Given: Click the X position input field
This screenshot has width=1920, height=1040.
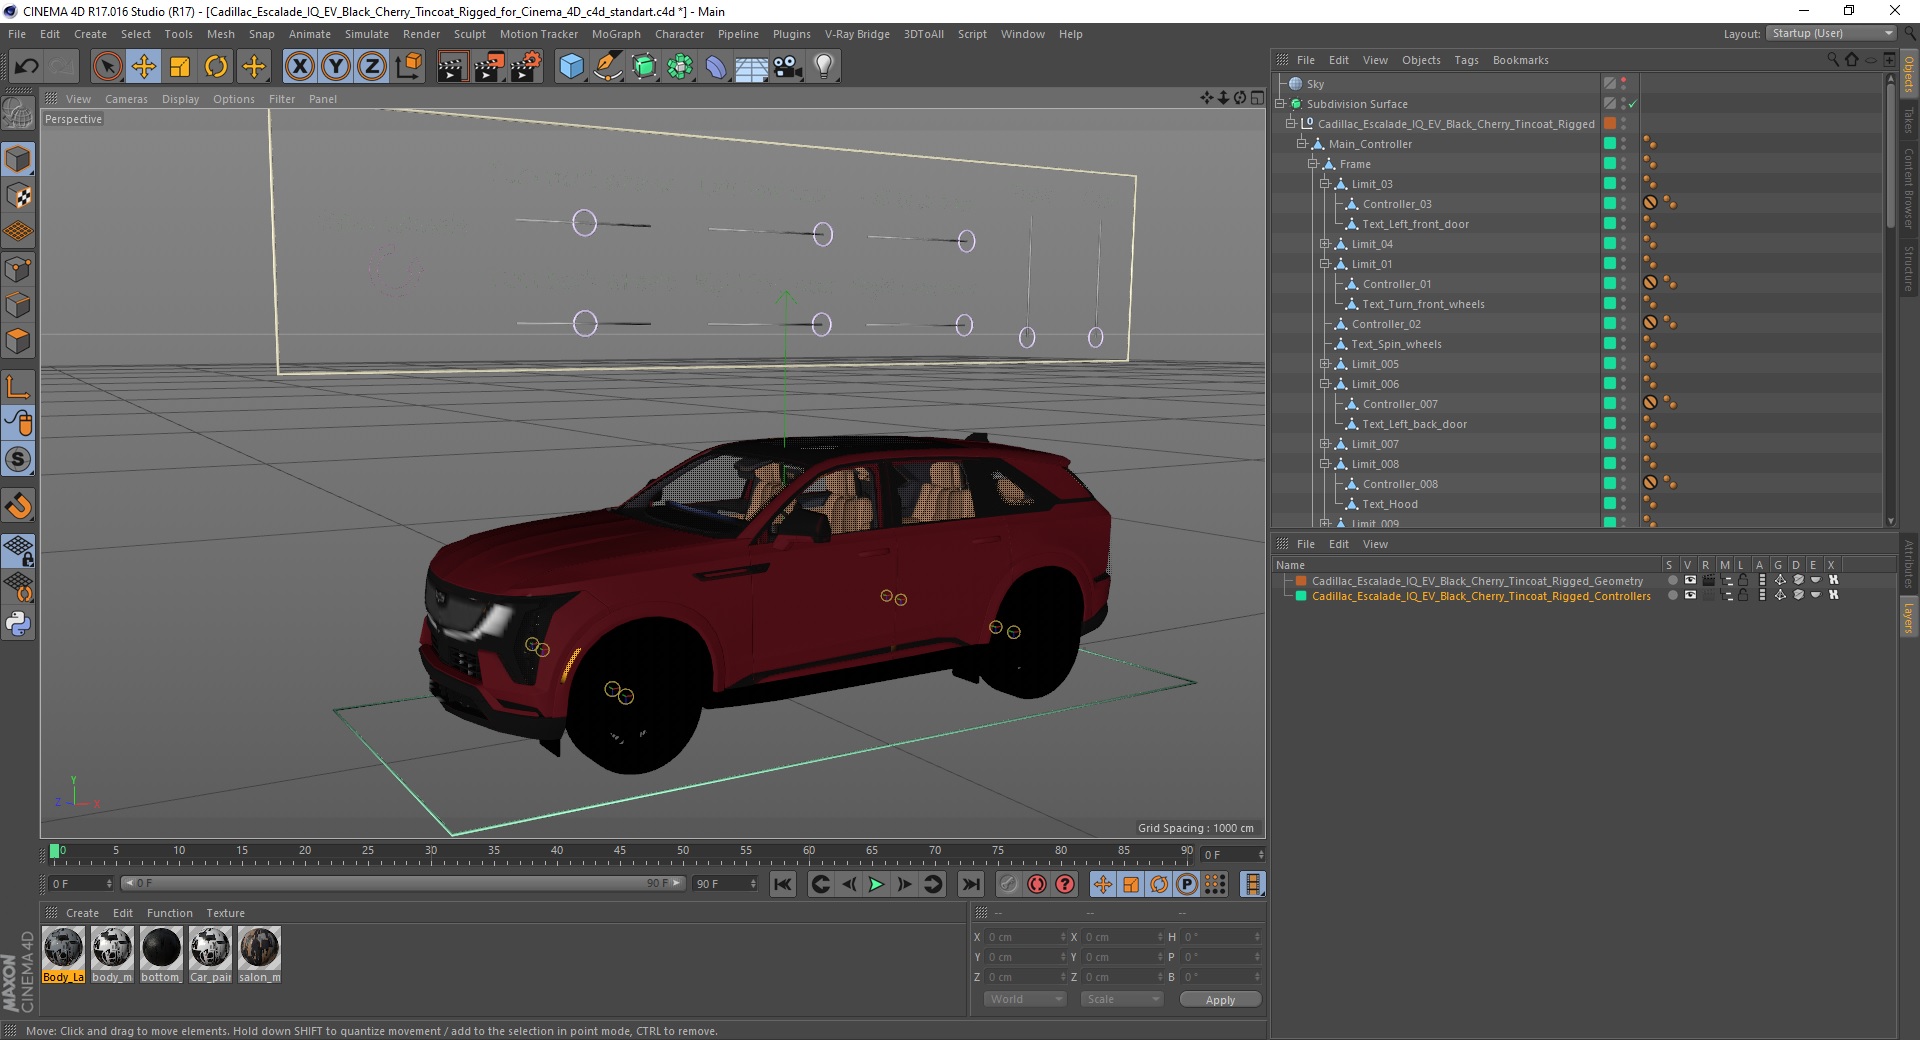Looking at the screenshot, I should point(1027,937).
